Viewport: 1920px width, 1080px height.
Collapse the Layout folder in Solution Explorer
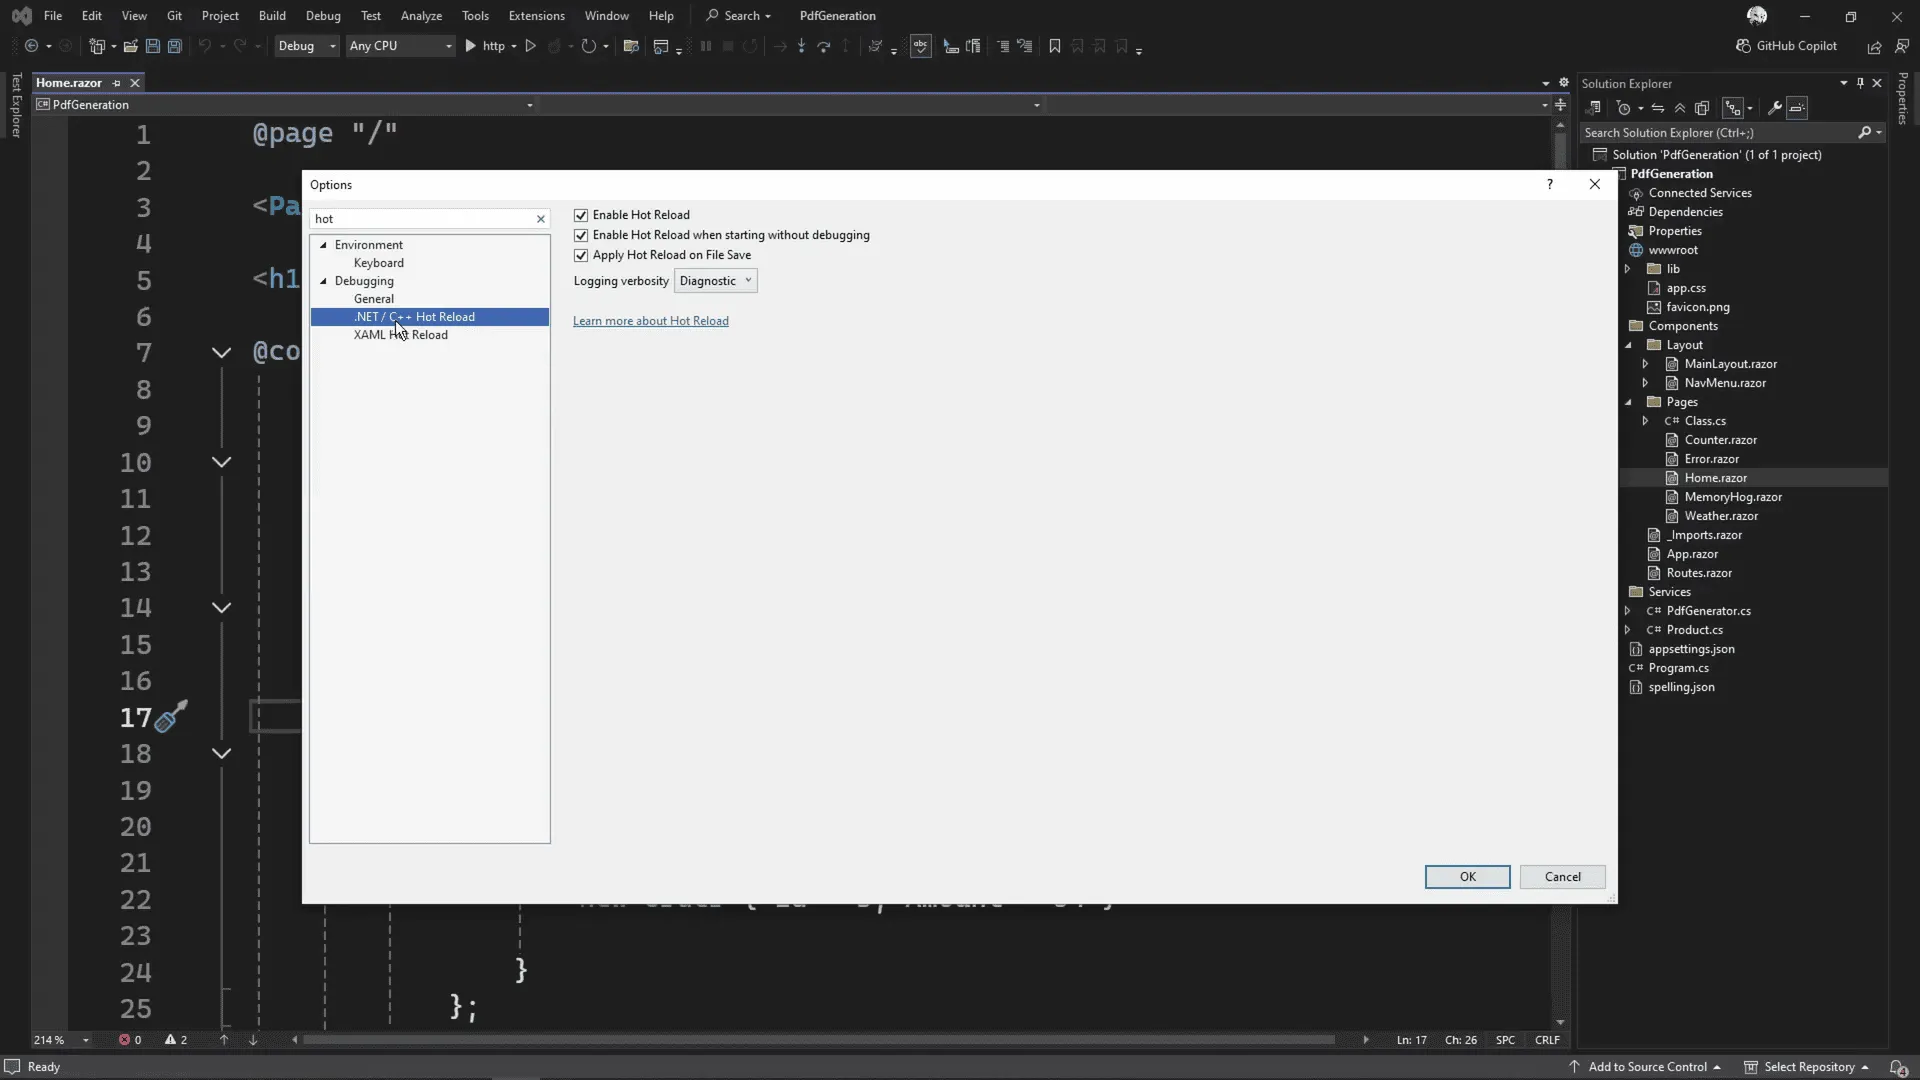coord(1629,345)
